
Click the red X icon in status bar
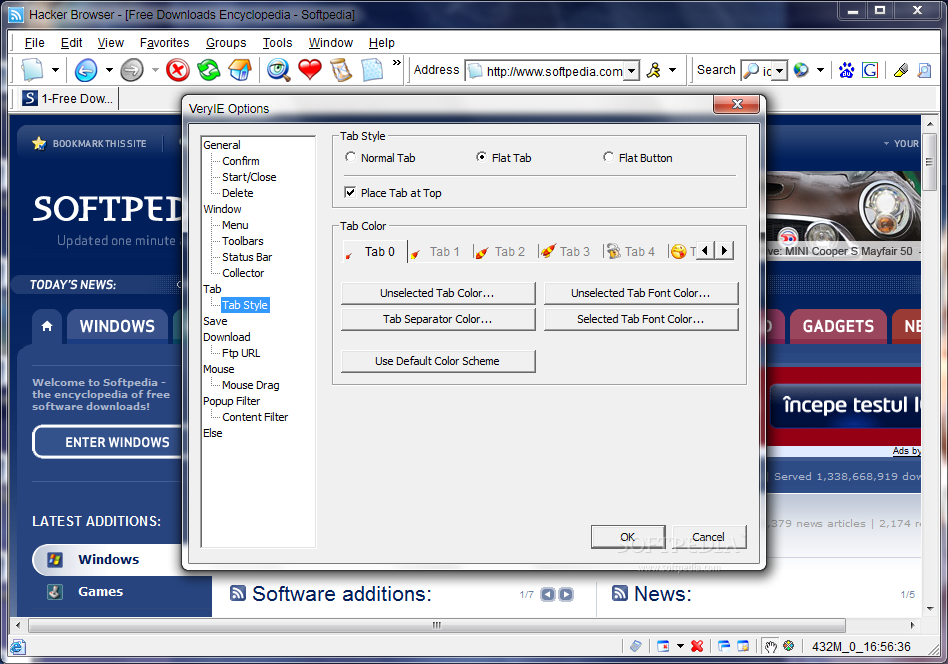(x=697, y=646)
